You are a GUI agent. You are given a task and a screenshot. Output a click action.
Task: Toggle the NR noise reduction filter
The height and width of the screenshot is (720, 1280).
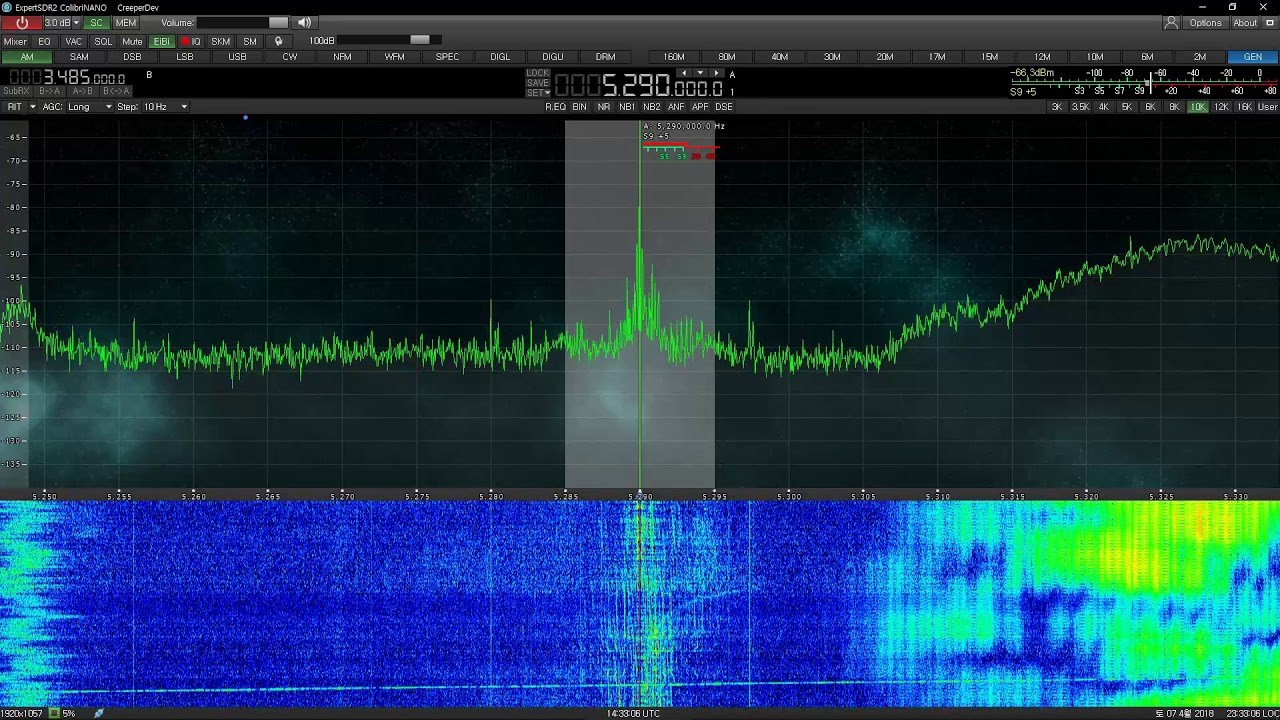pyautogui.click(x=603, y=107)
